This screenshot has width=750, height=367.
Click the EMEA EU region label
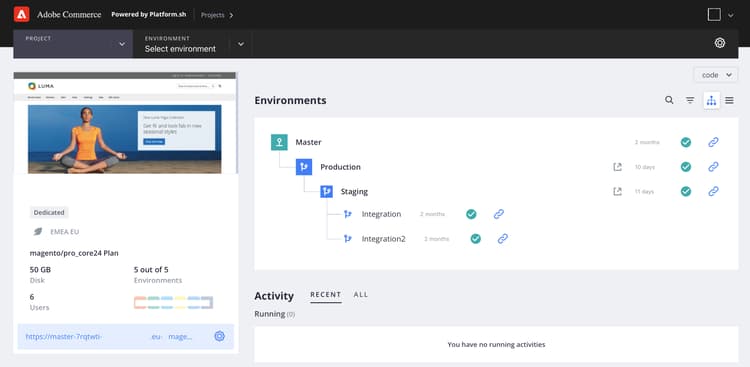point(65,232)
